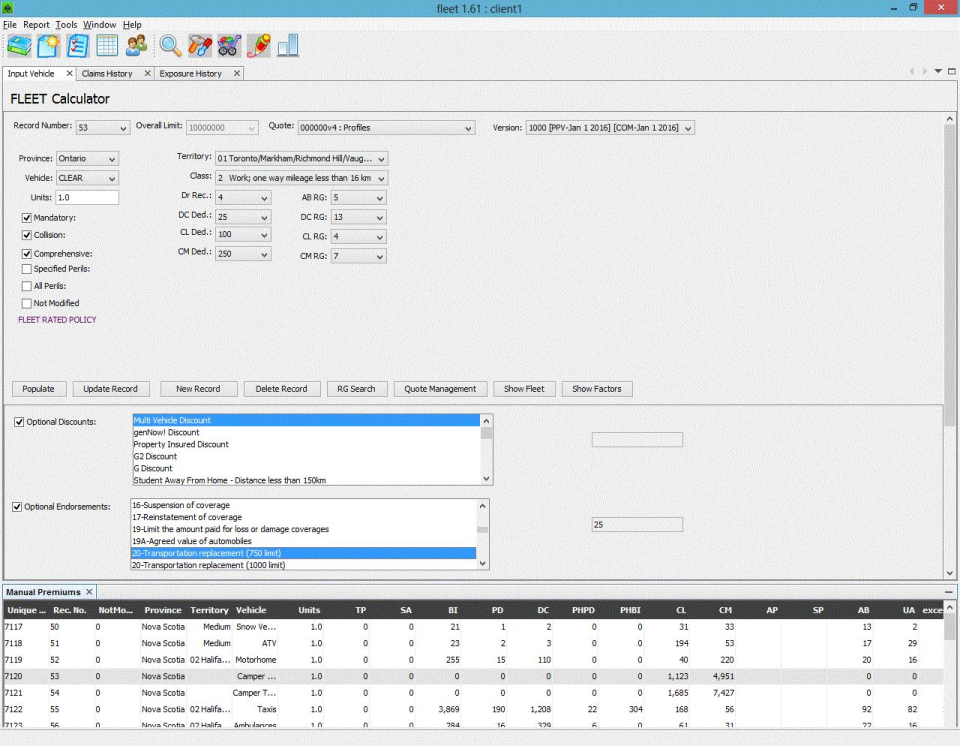Click the editor tab list down arrow

pos(938,72)
